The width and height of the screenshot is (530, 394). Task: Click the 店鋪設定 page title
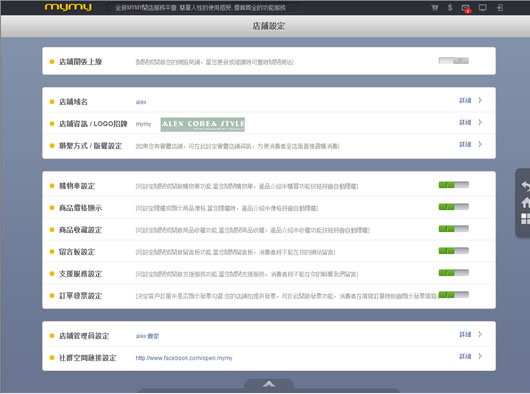[x=269, y=26]
